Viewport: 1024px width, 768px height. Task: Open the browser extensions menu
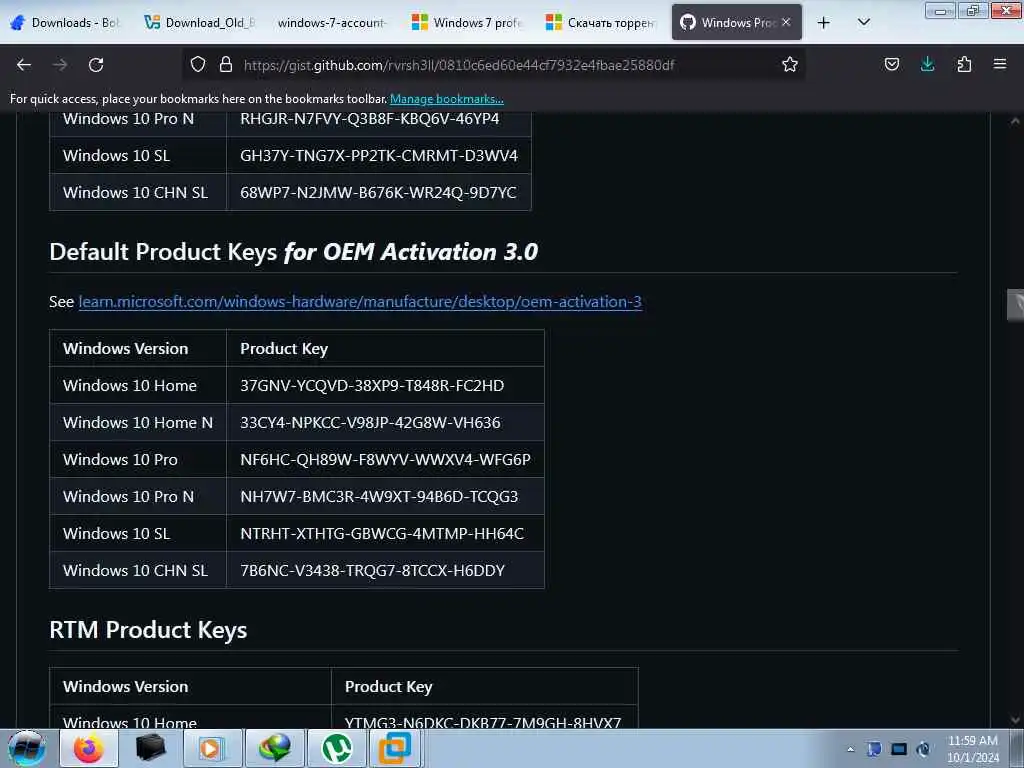[x=964, y=64]
